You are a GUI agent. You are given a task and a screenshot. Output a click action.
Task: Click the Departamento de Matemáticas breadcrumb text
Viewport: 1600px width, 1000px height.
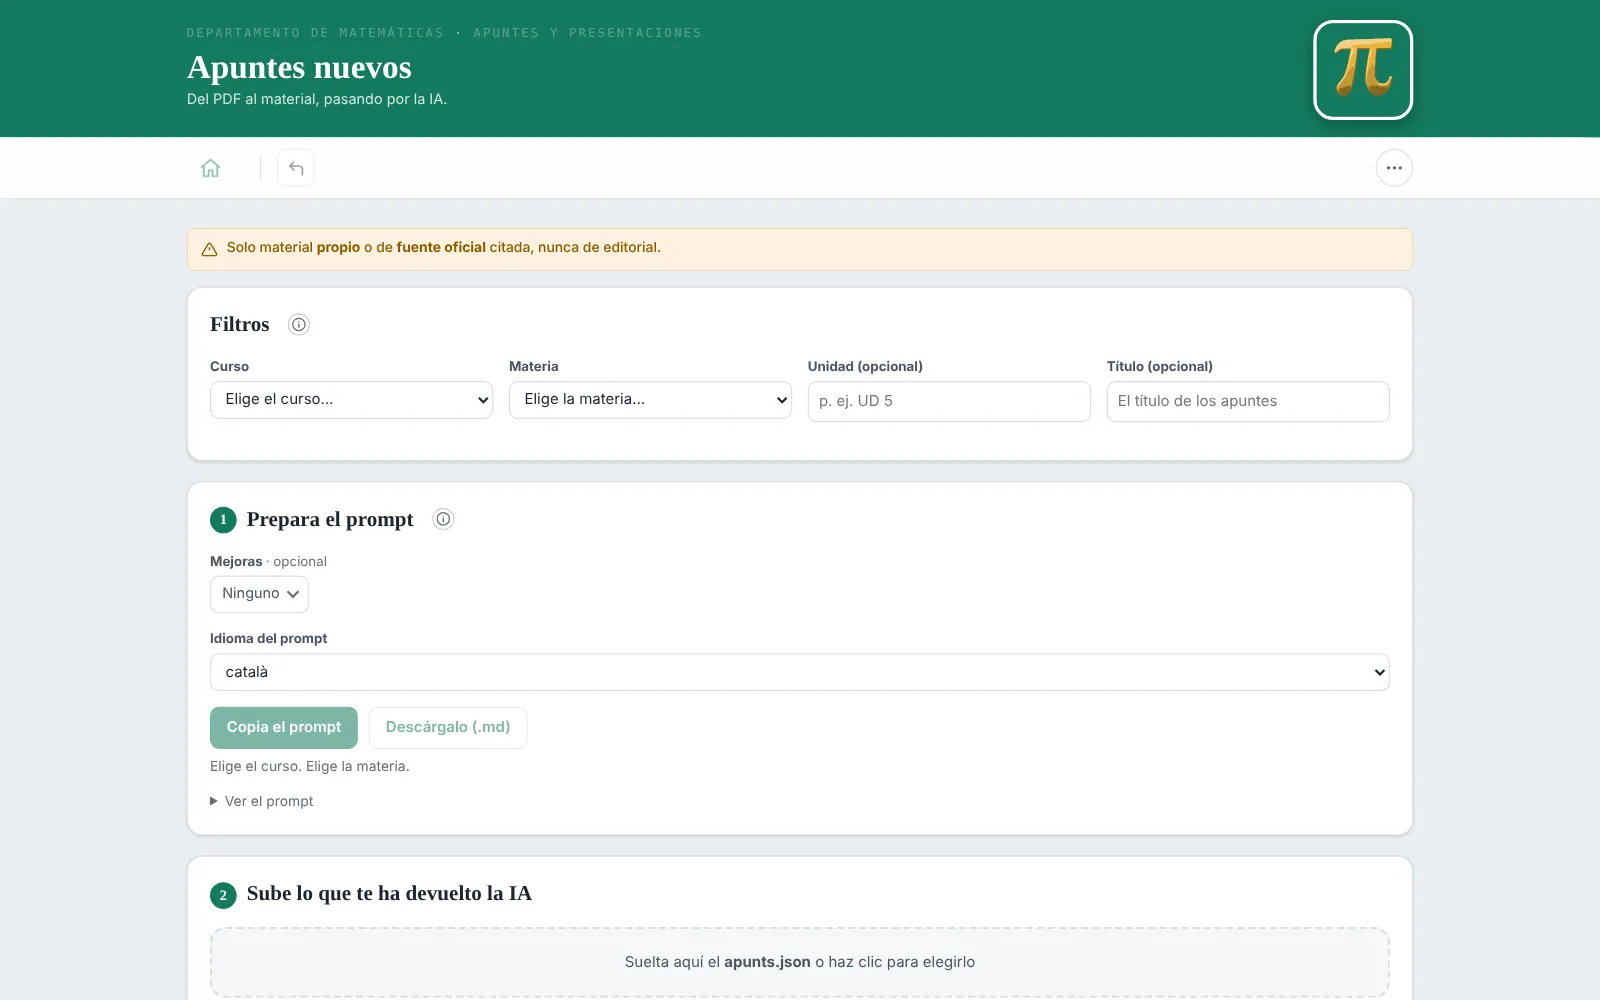pos(315,33)
